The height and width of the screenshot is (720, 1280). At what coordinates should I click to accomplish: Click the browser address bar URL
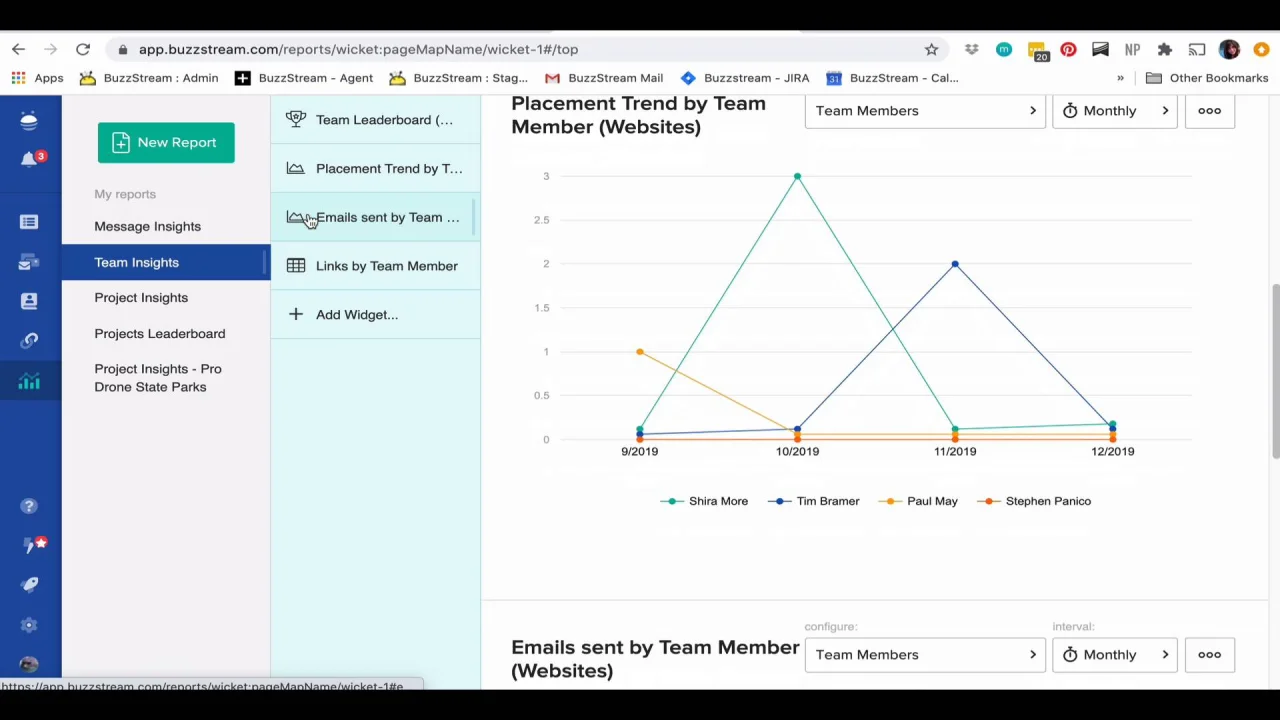click(x=358, y=49)
